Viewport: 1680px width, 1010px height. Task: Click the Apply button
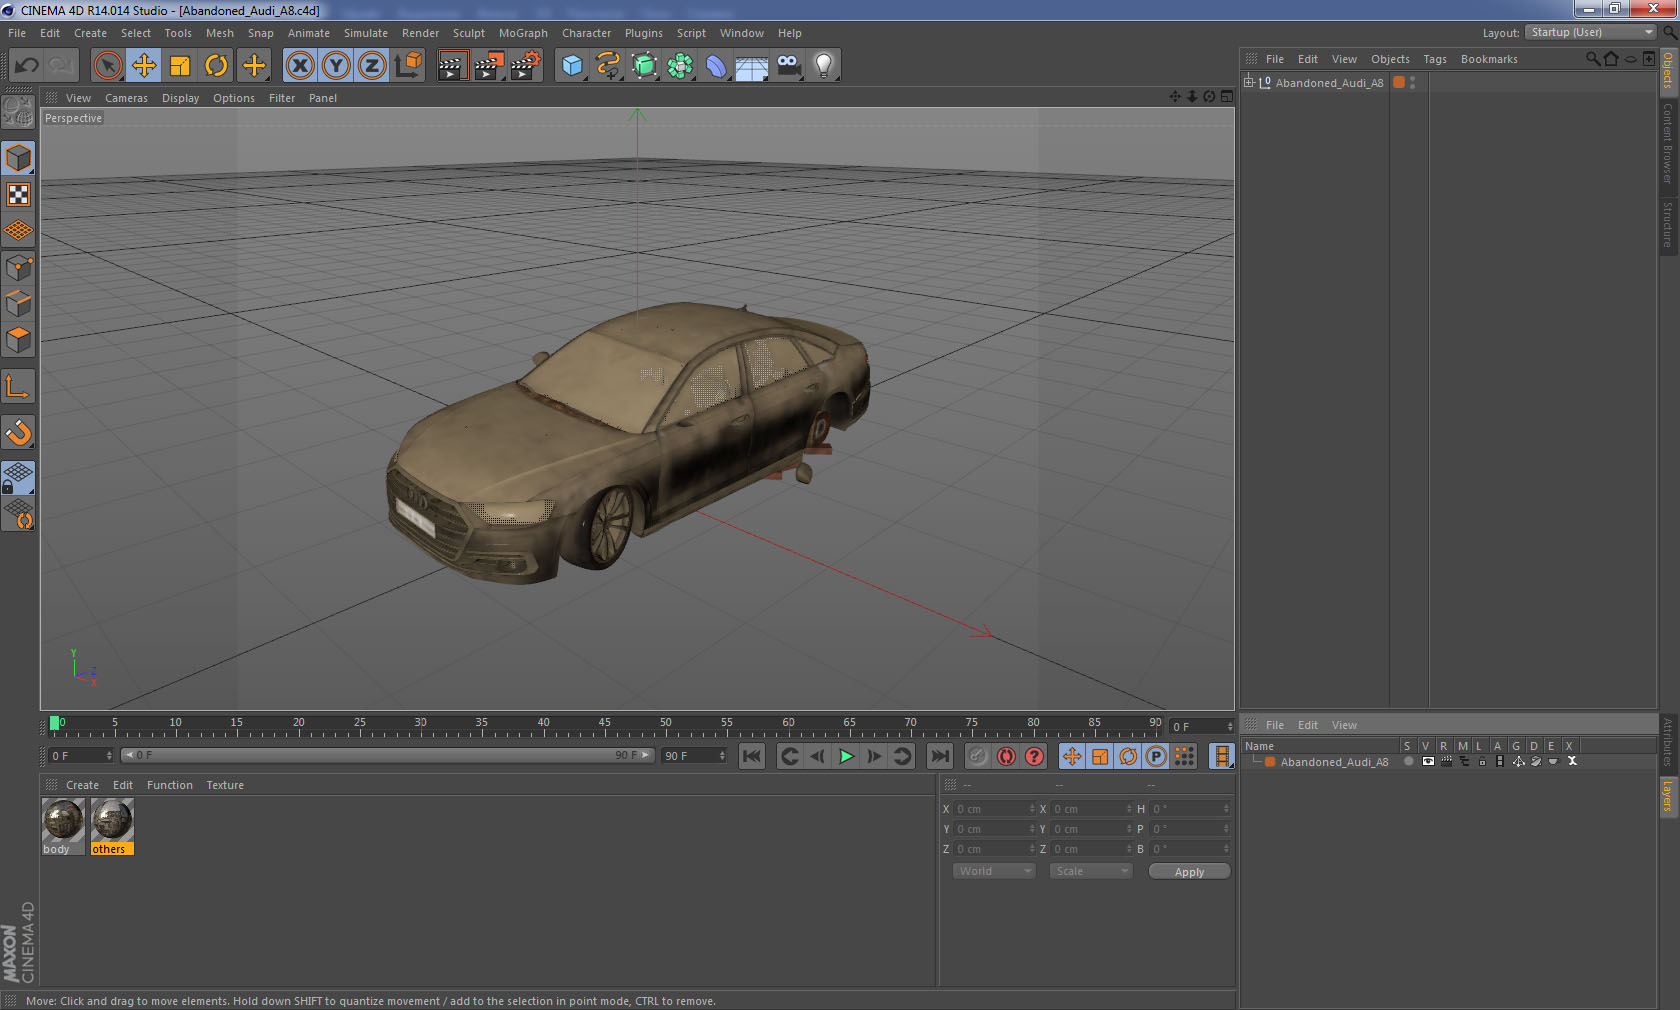[x=1189, y=872]
